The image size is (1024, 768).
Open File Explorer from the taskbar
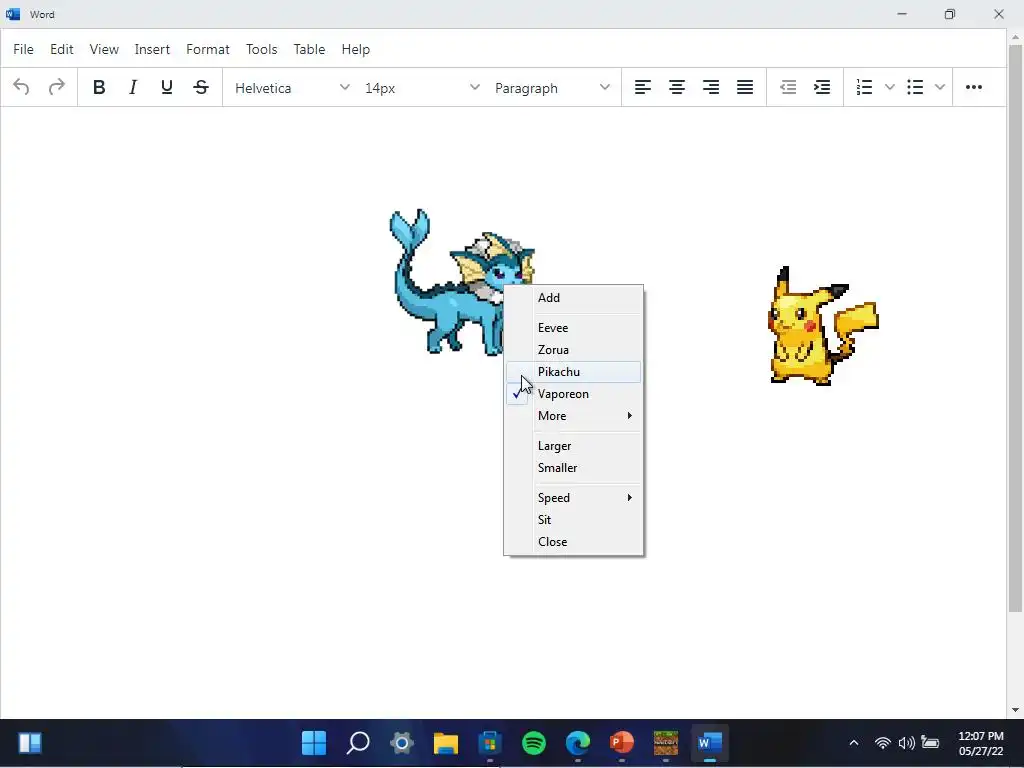point(445,743)
